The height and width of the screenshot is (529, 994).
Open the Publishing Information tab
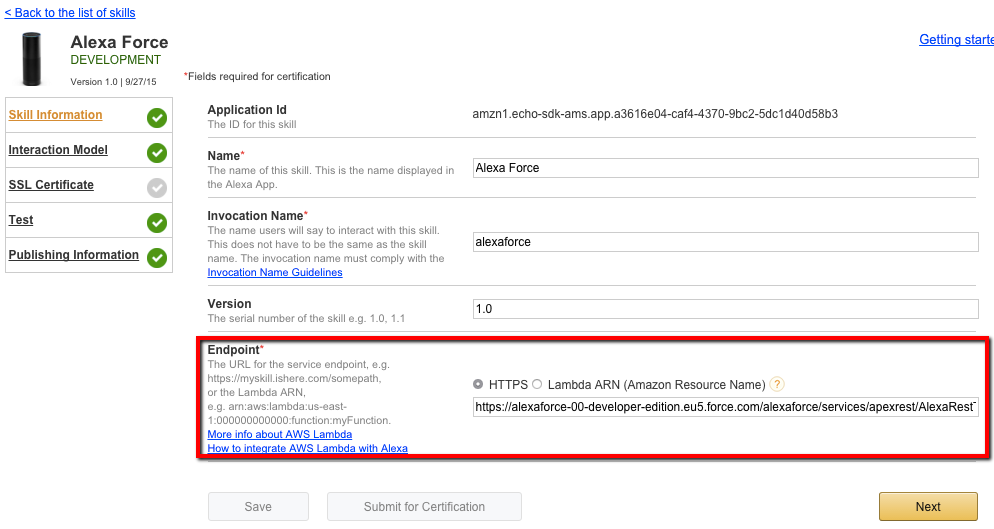[74, 254]
